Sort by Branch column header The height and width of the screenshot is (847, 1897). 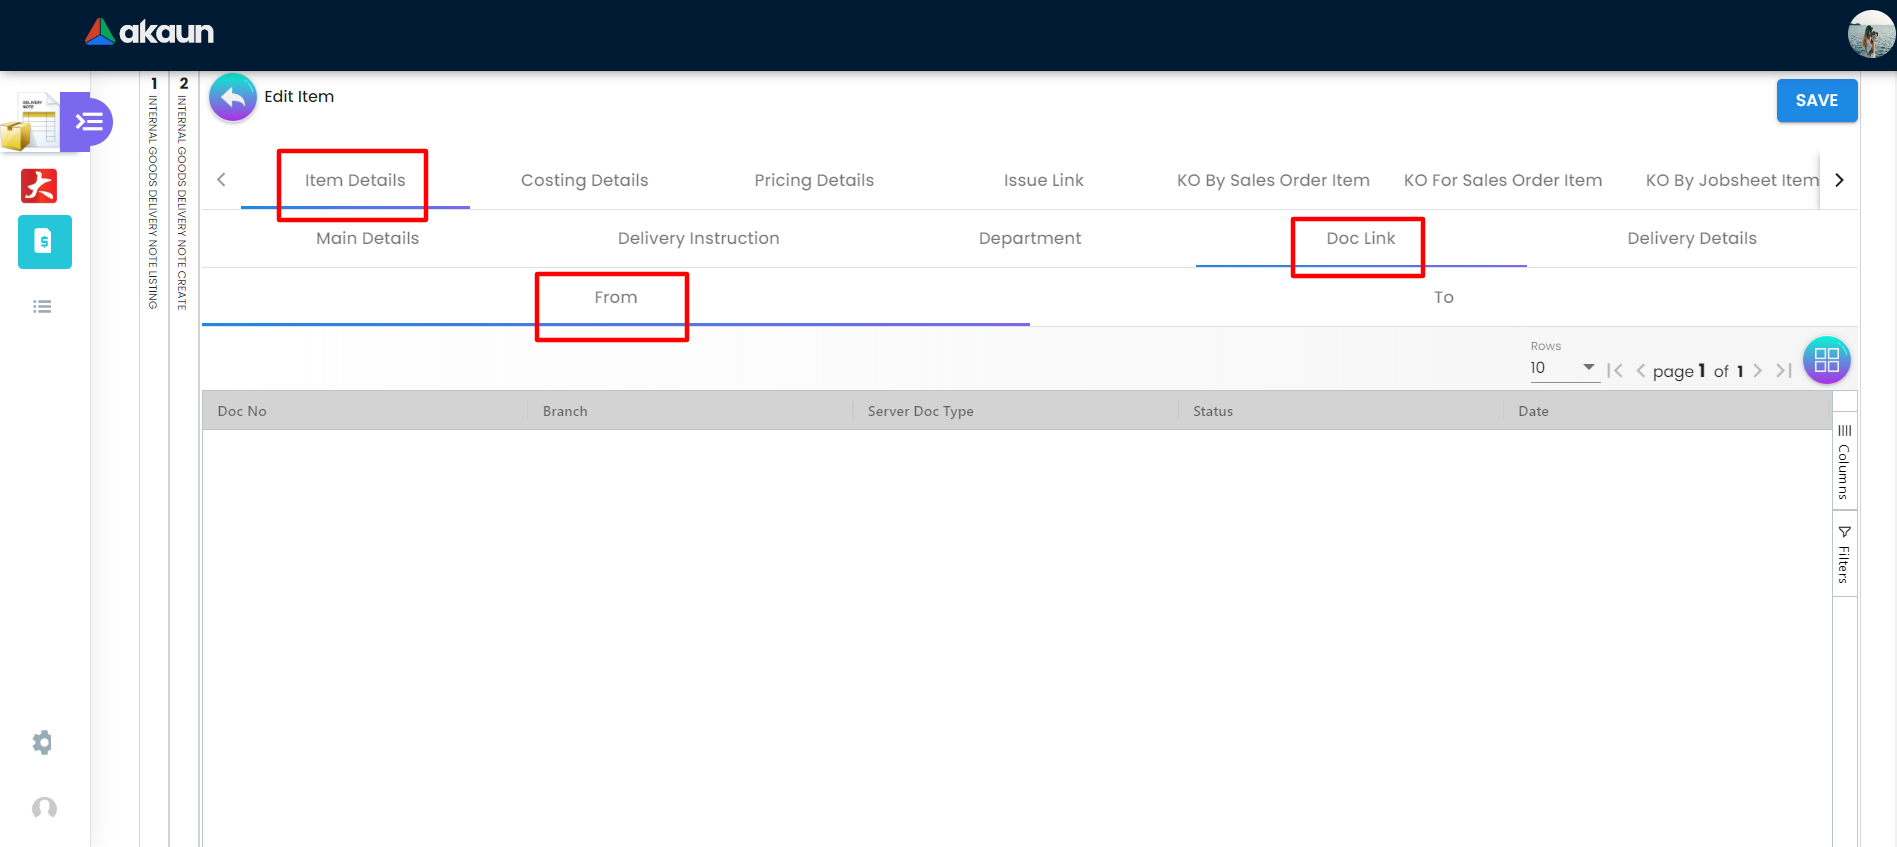click(690, 411)
